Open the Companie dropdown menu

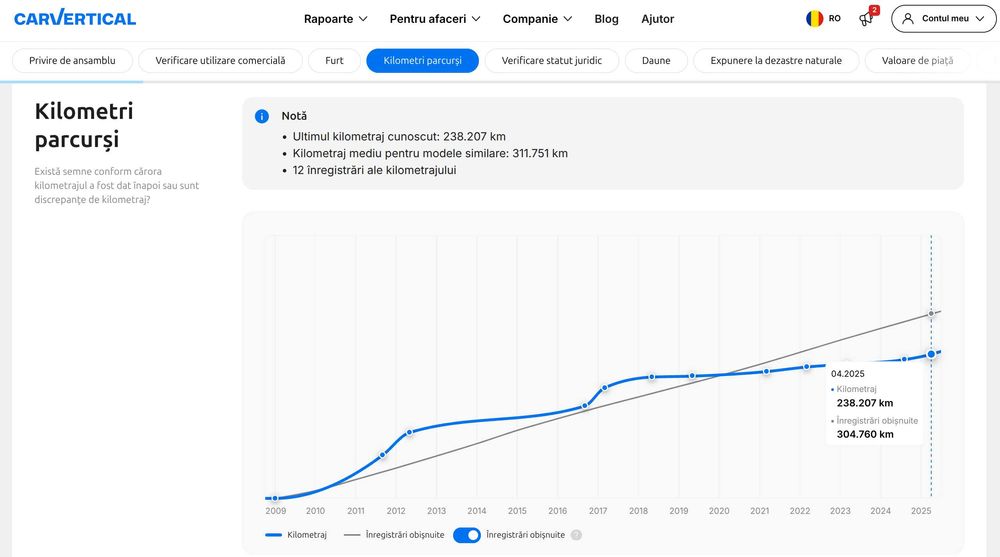click(x=537, y=19)
